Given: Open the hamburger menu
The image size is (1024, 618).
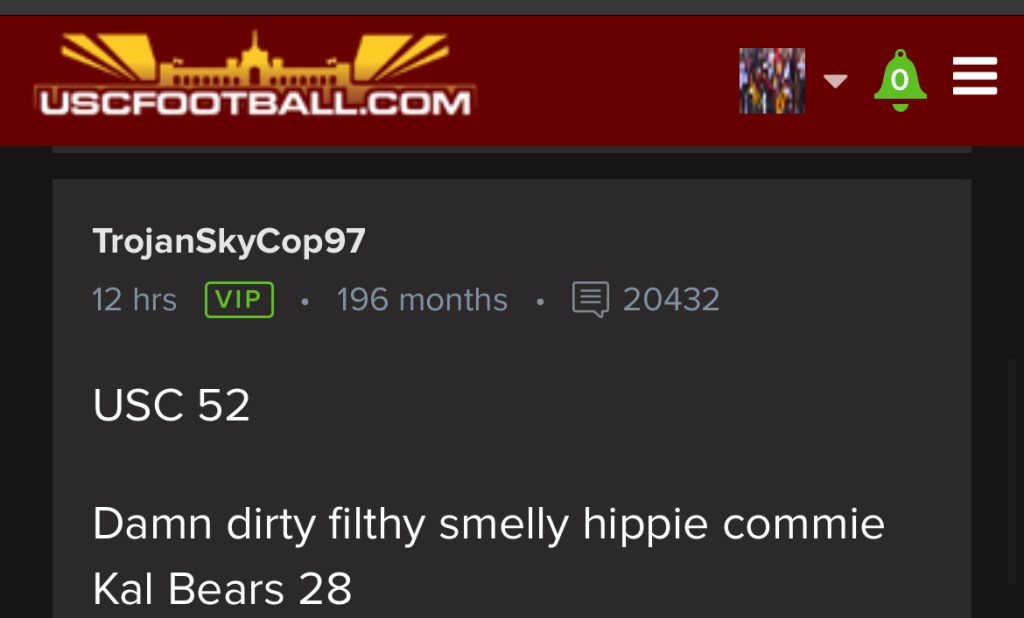Looking at the screenshot, I should 974,76.
